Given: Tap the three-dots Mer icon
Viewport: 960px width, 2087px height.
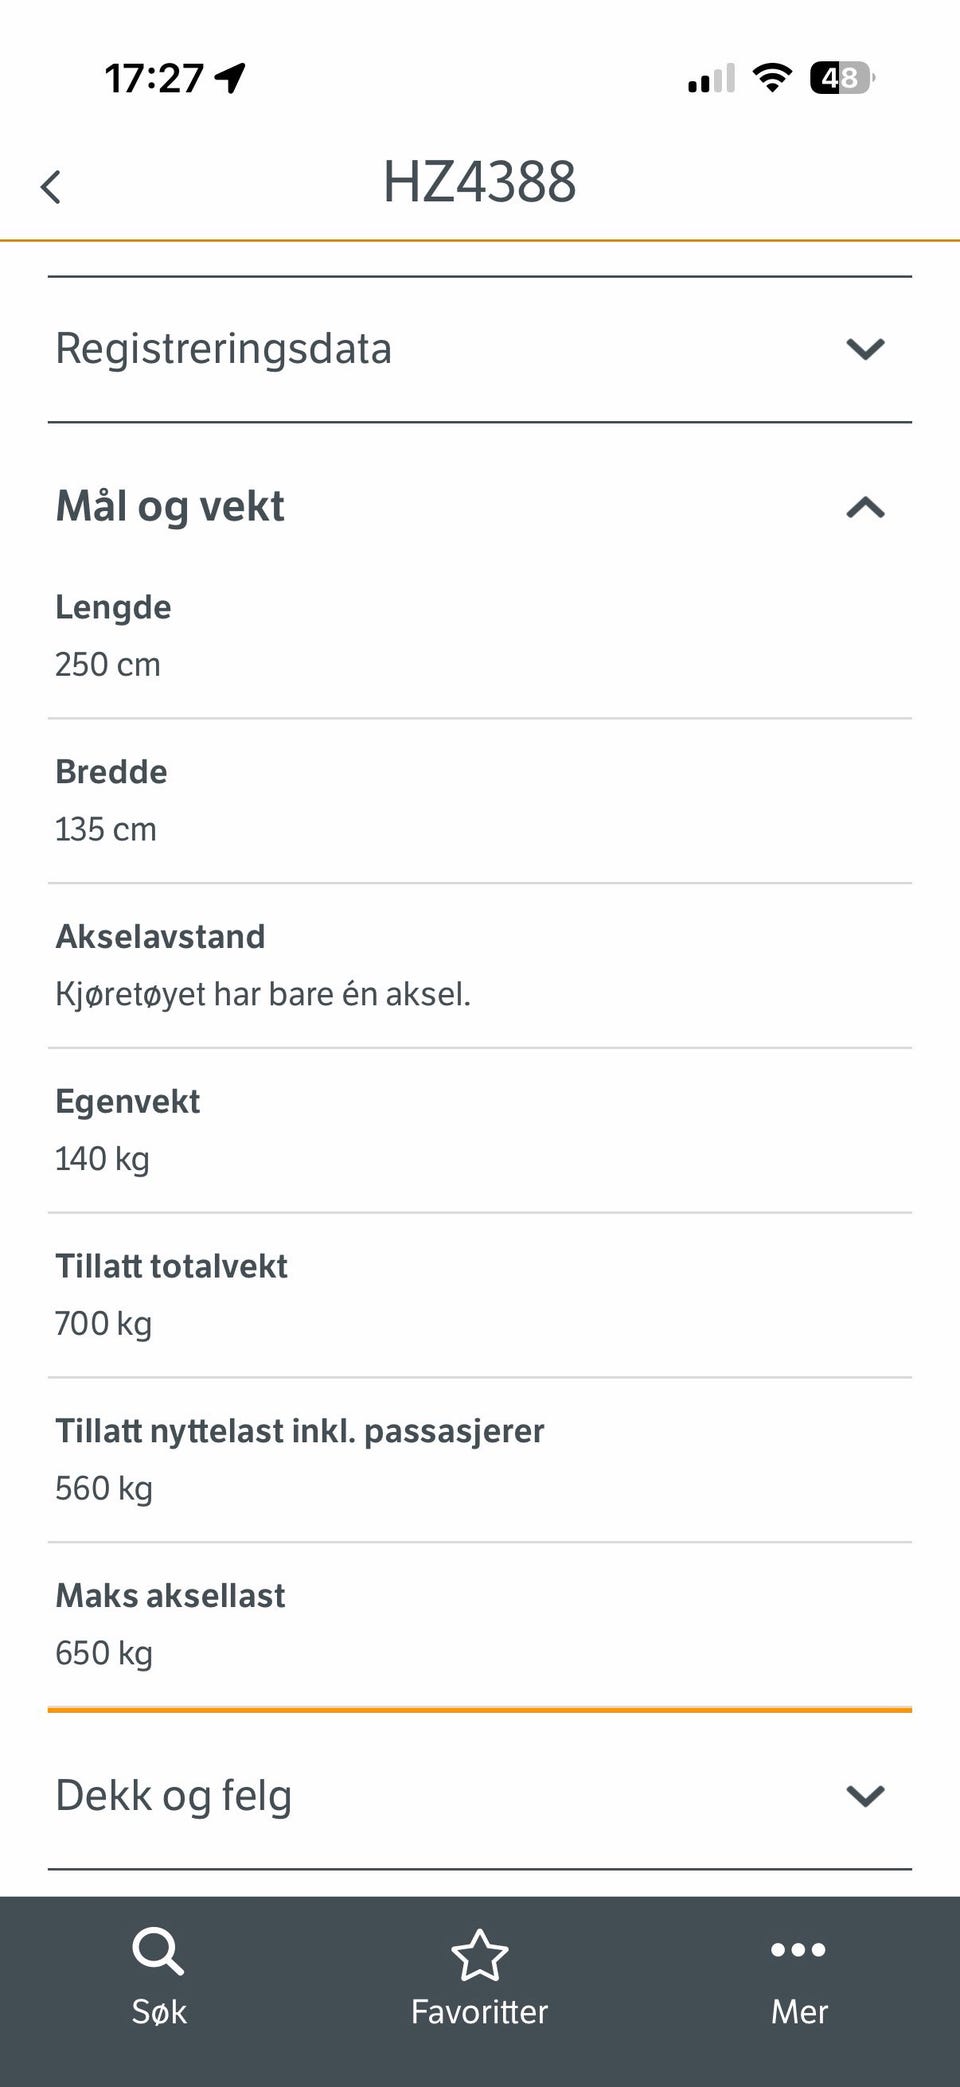Looking at the screenshot, I should click(x=798, y=1950).
